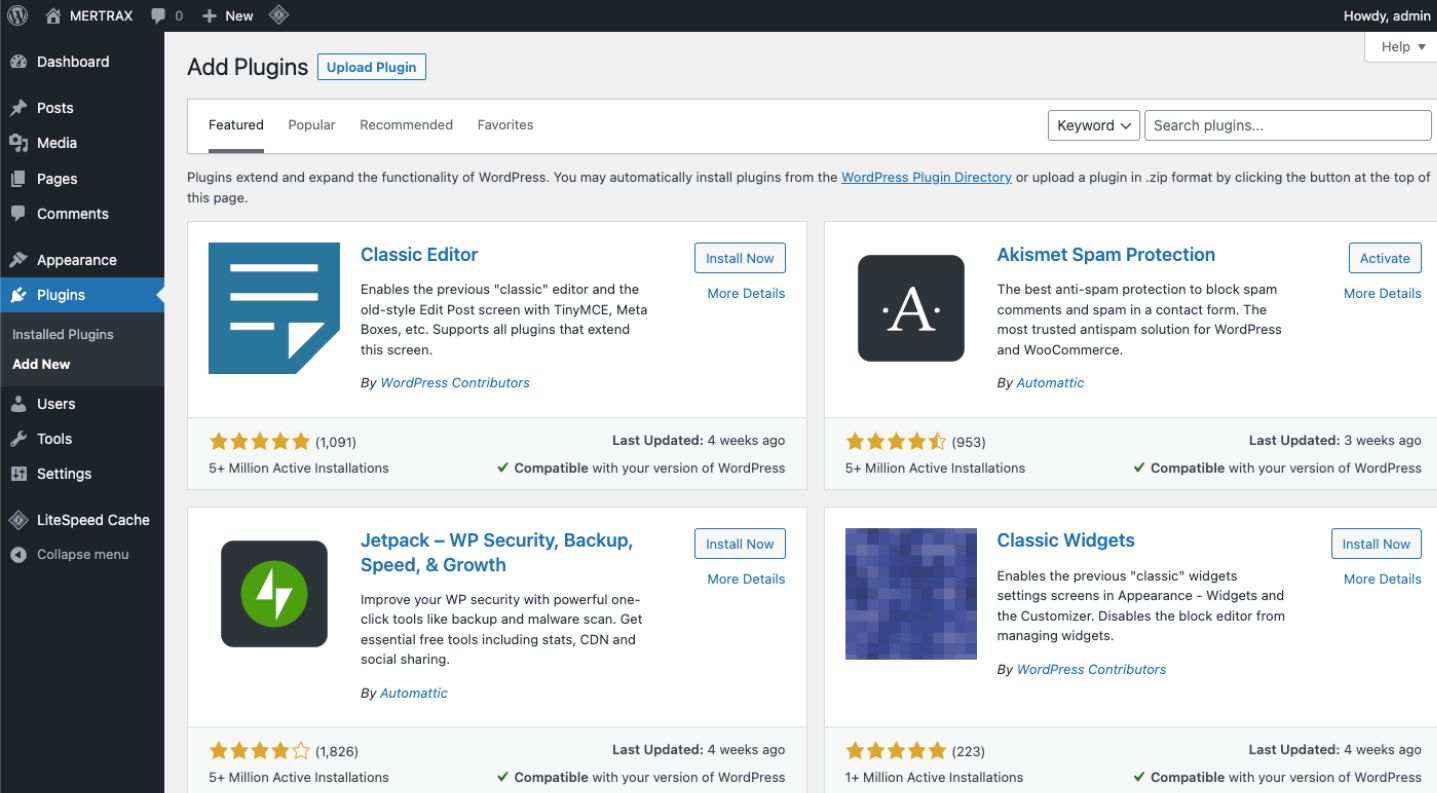Image resolution: width=1437 pixels, height=793 pixels.
Task: Open Installed Plugins submenu item
Action: (63, 334)
